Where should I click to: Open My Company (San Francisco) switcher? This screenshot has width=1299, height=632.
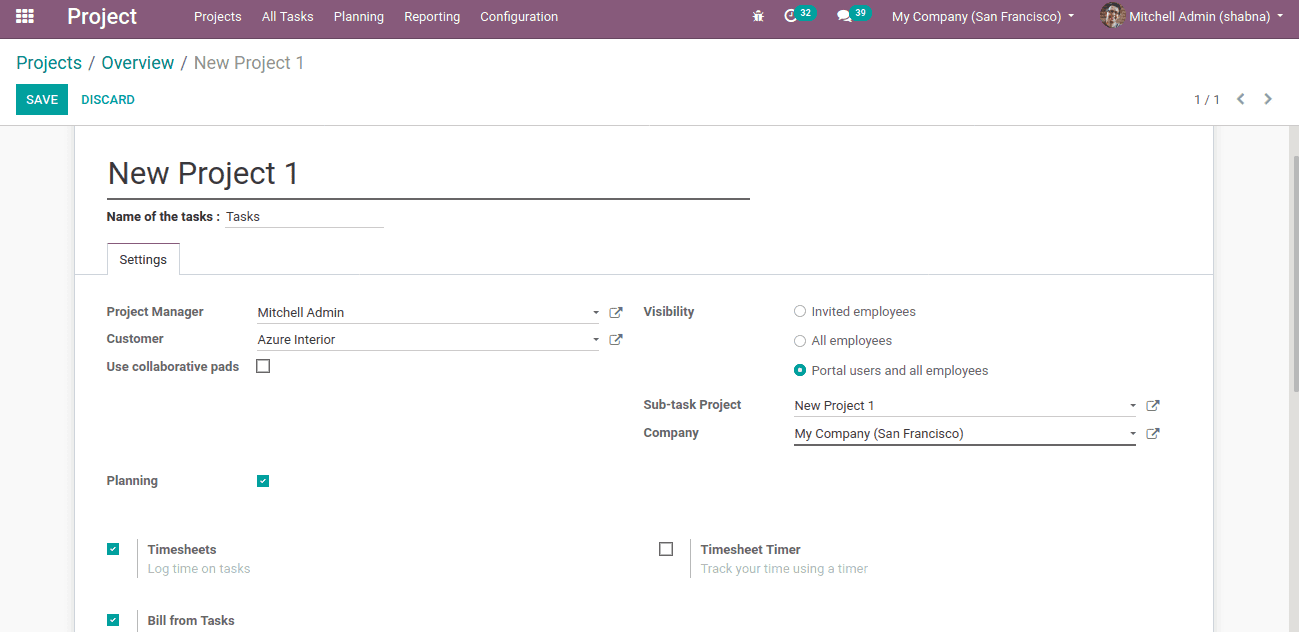tap(983, 16)
